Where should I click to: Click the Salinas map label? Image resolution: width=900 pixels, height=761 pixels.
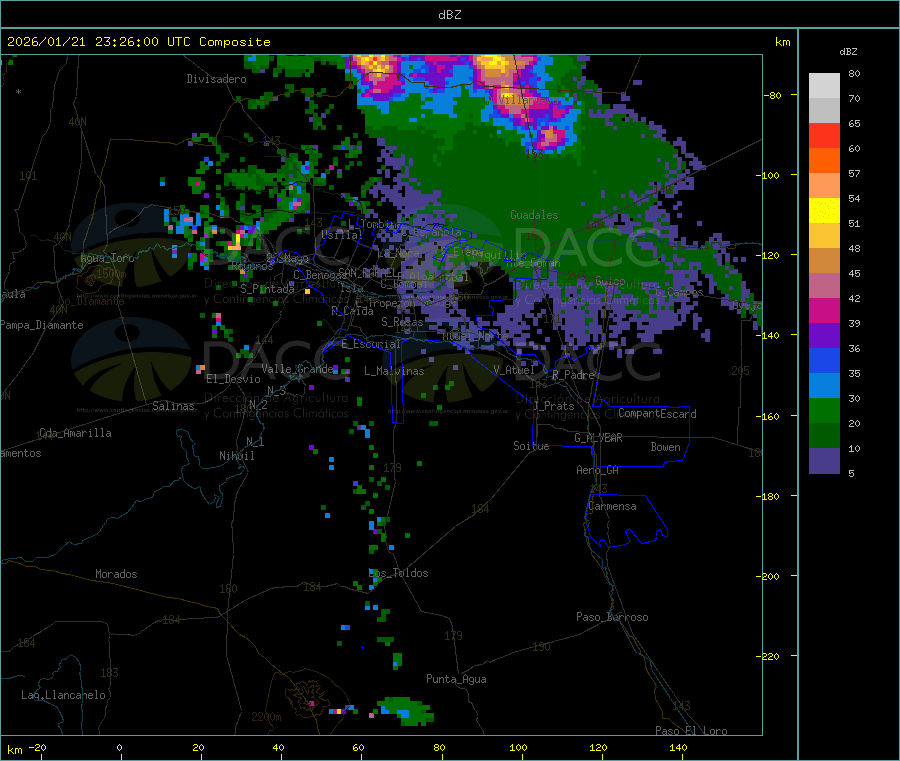[x=173, y=406]
